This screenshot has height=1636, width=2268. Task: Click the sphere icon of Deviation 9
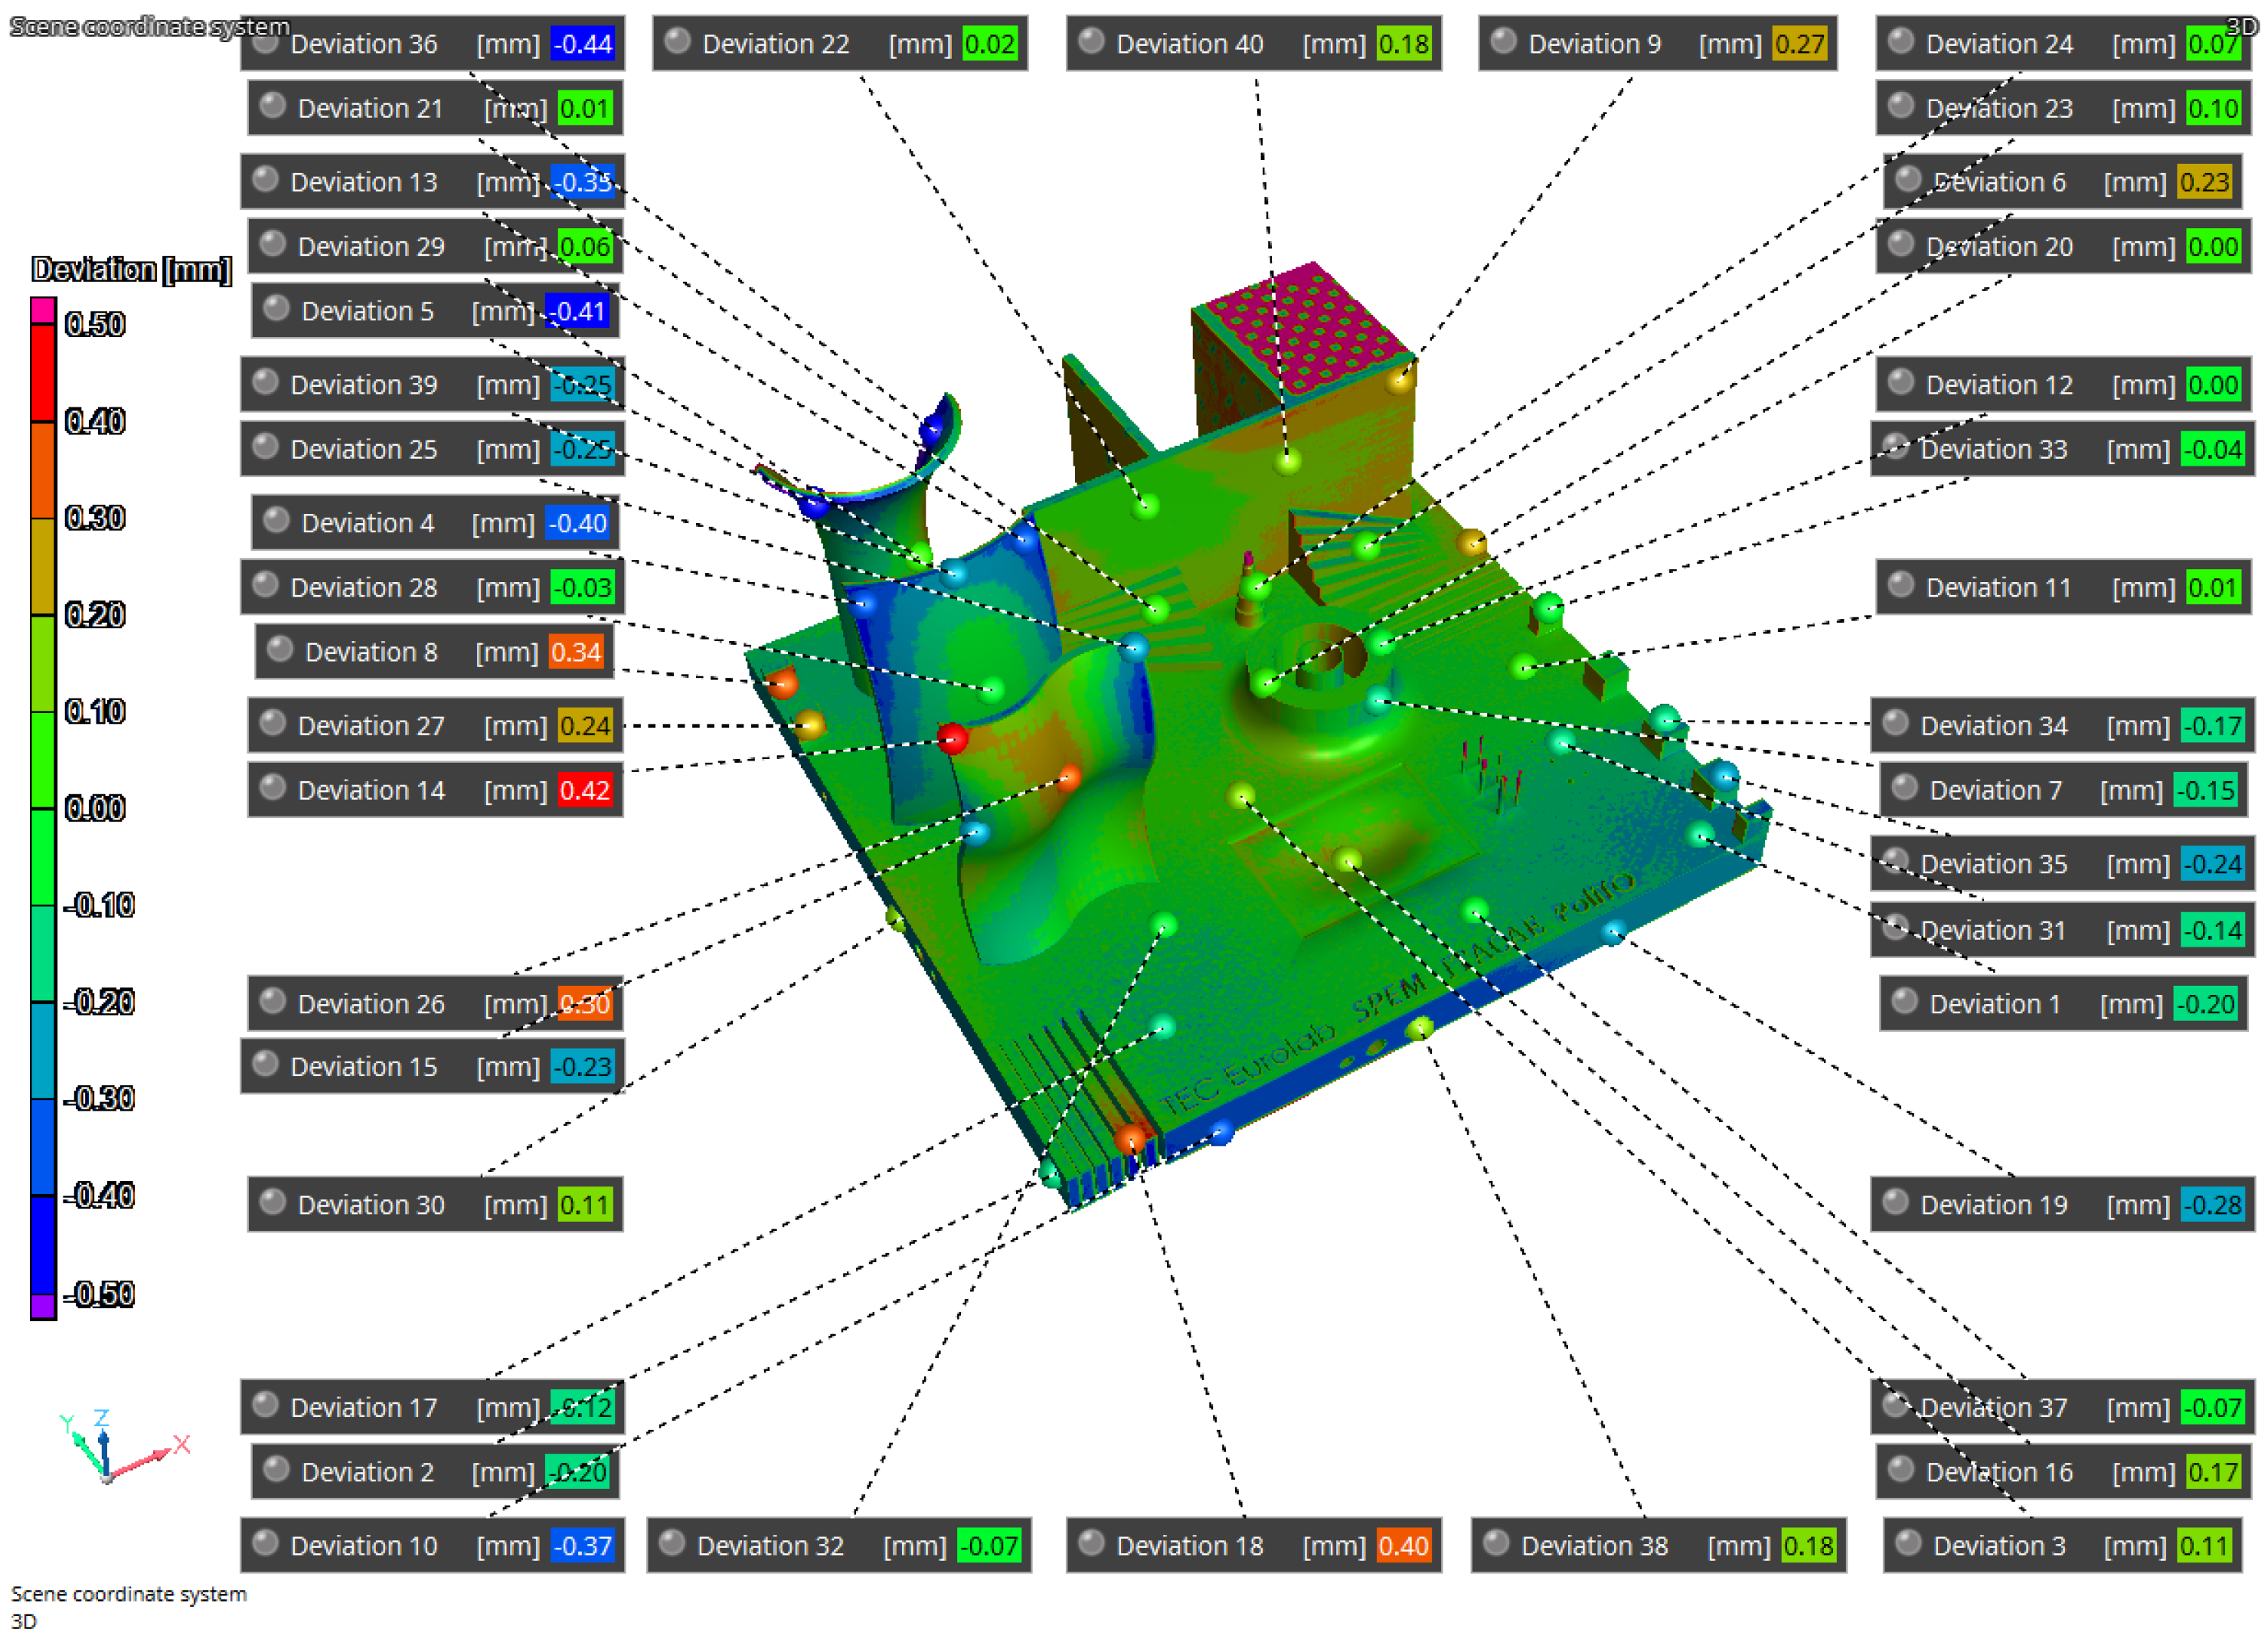coord(1503,41)
